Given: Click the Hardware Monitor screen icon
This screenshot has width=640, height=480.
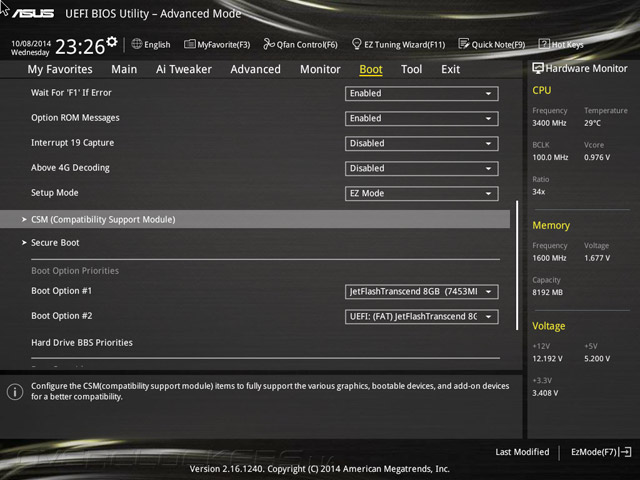Looking at the screenshot, I should (538, 68).
